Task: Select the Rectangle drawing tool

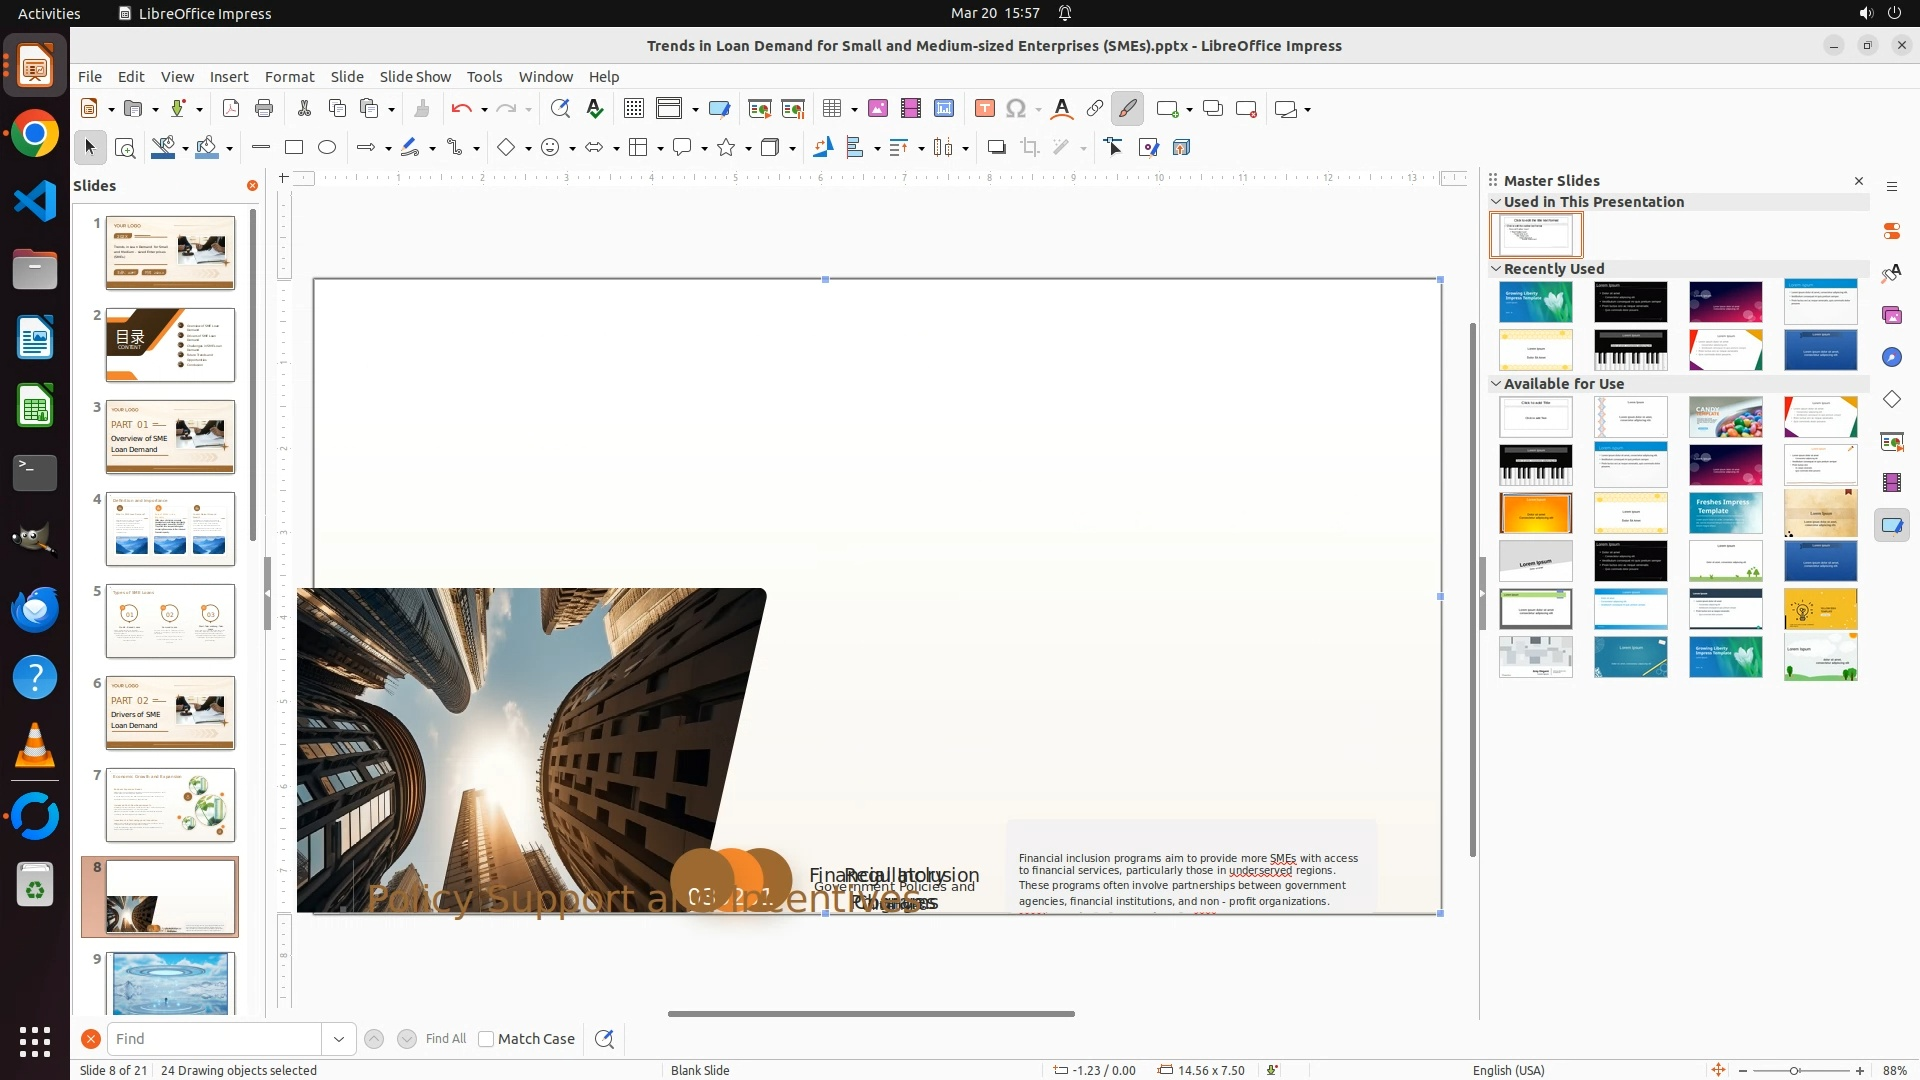Action: tap(294, 148)
